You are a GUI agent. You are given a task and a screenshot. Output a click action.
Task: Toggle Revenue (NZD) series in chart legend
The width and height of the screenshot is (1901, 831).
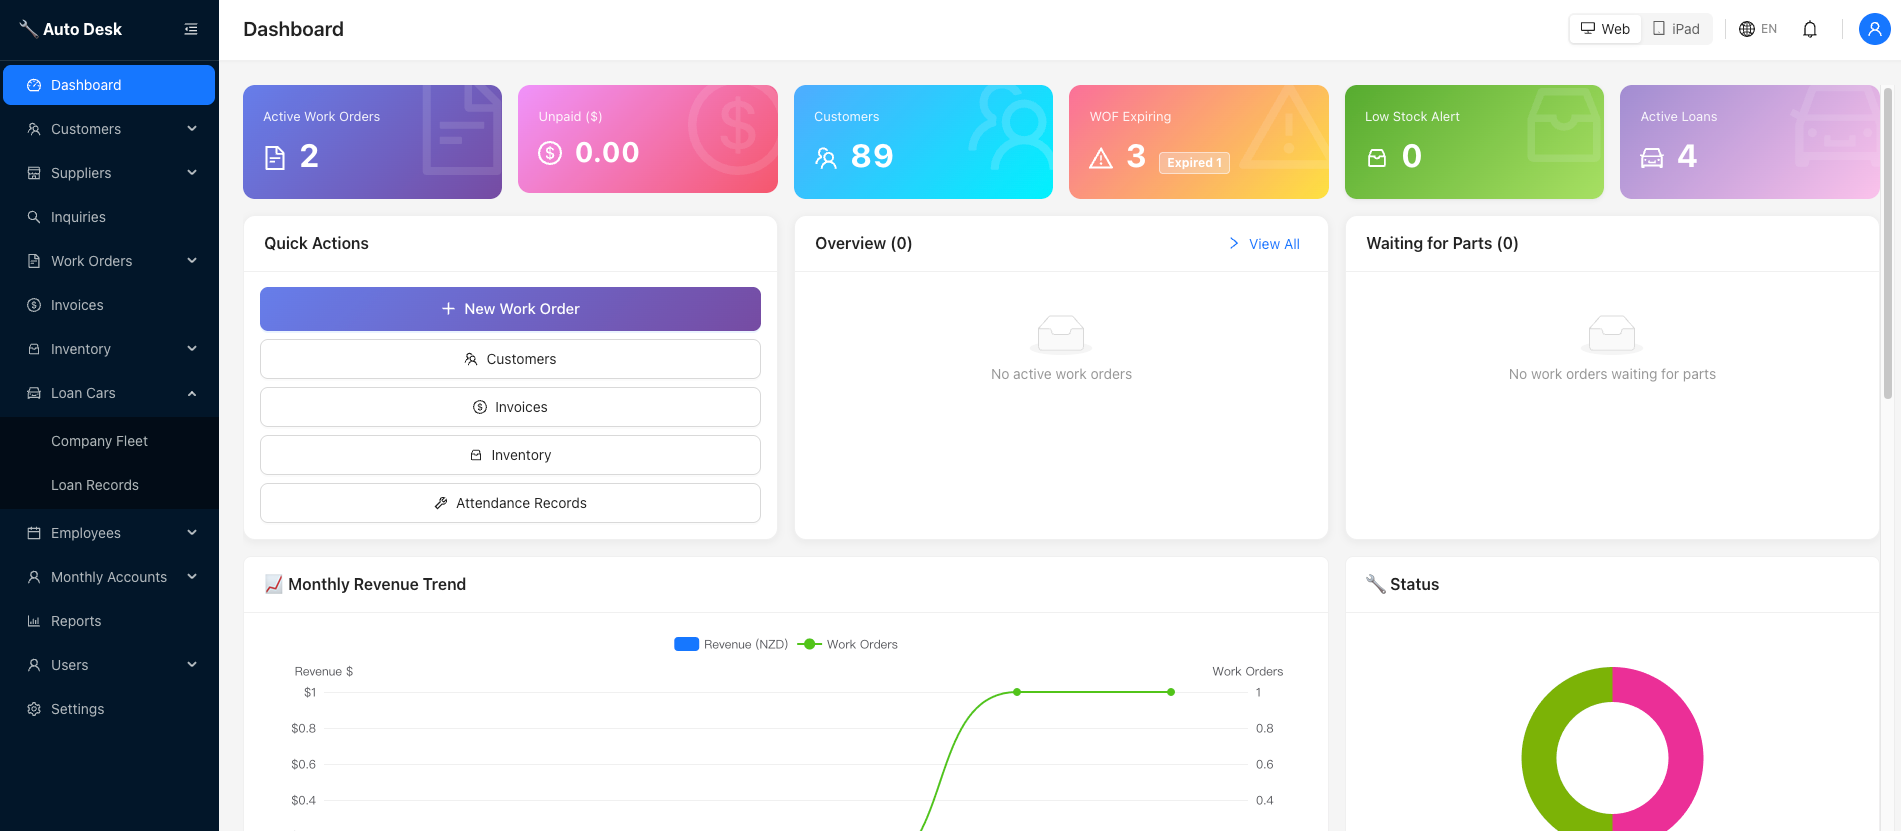tap(731, 644)
